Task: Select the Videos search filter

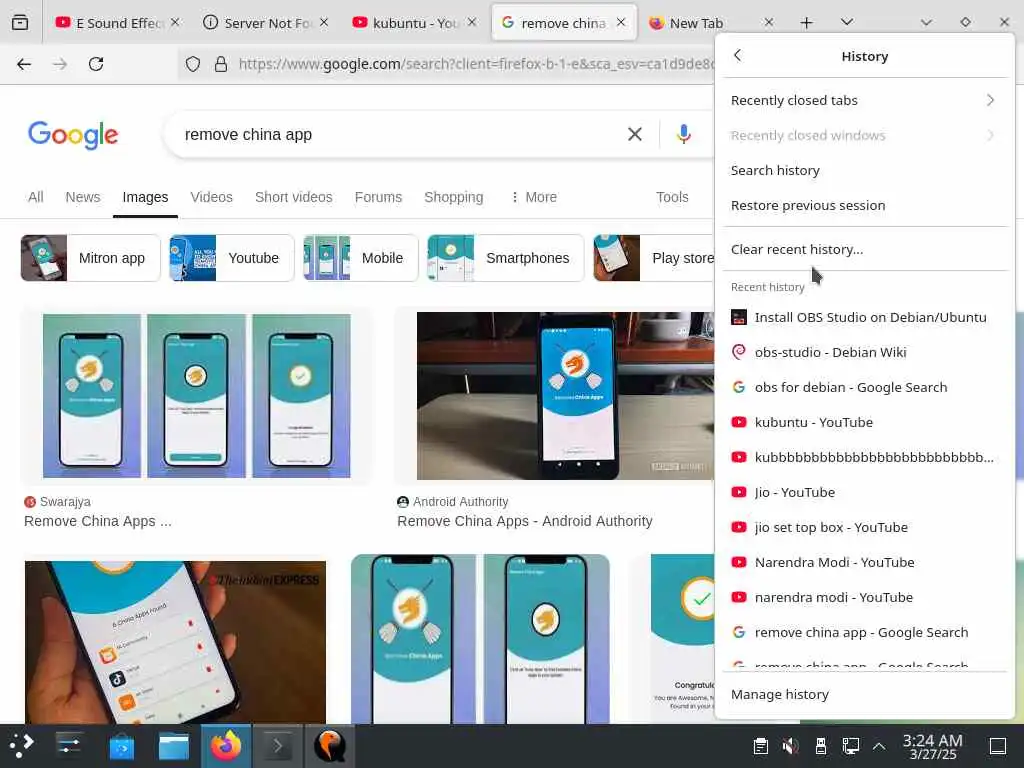Action: [211, 197]
